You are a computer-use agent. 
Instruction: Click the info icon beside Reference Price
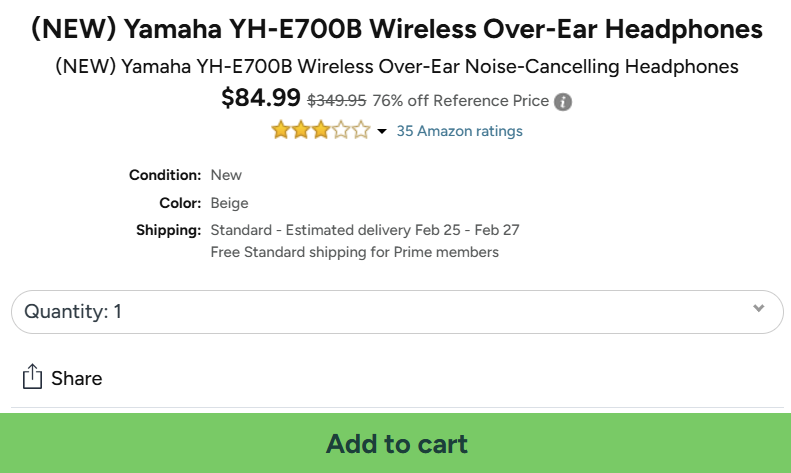(564, 101)
